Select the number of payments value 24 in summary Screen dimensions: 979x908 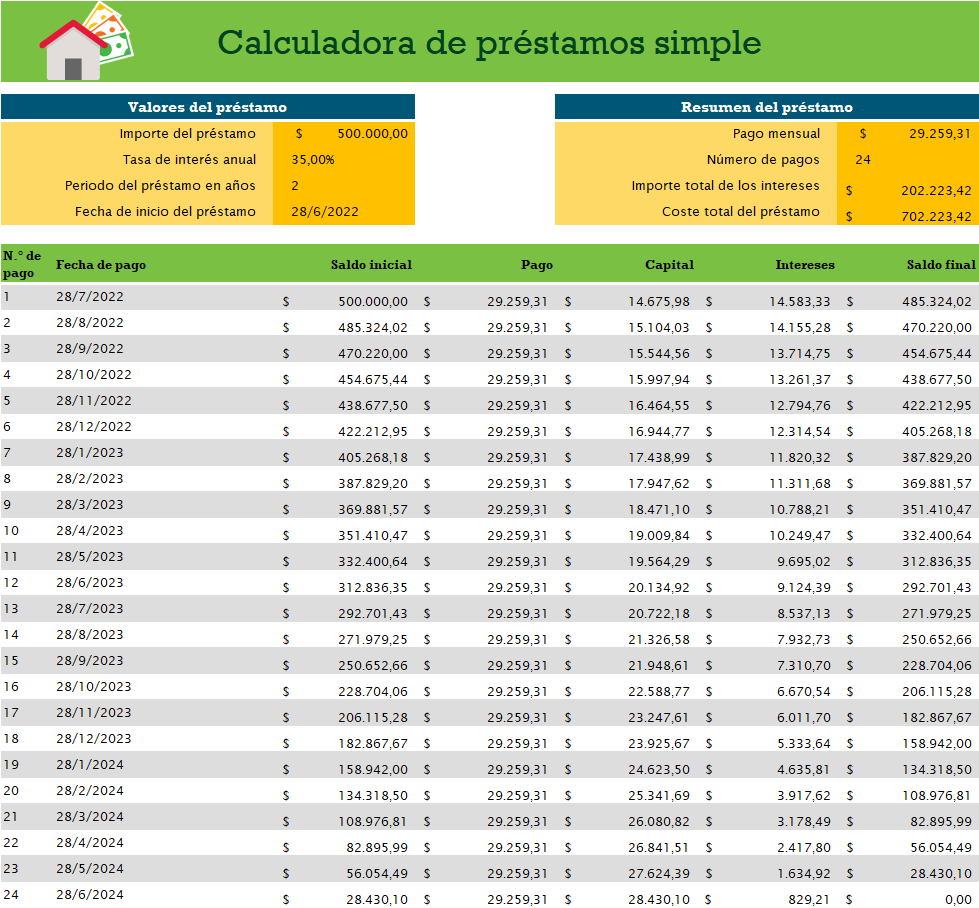863,160
